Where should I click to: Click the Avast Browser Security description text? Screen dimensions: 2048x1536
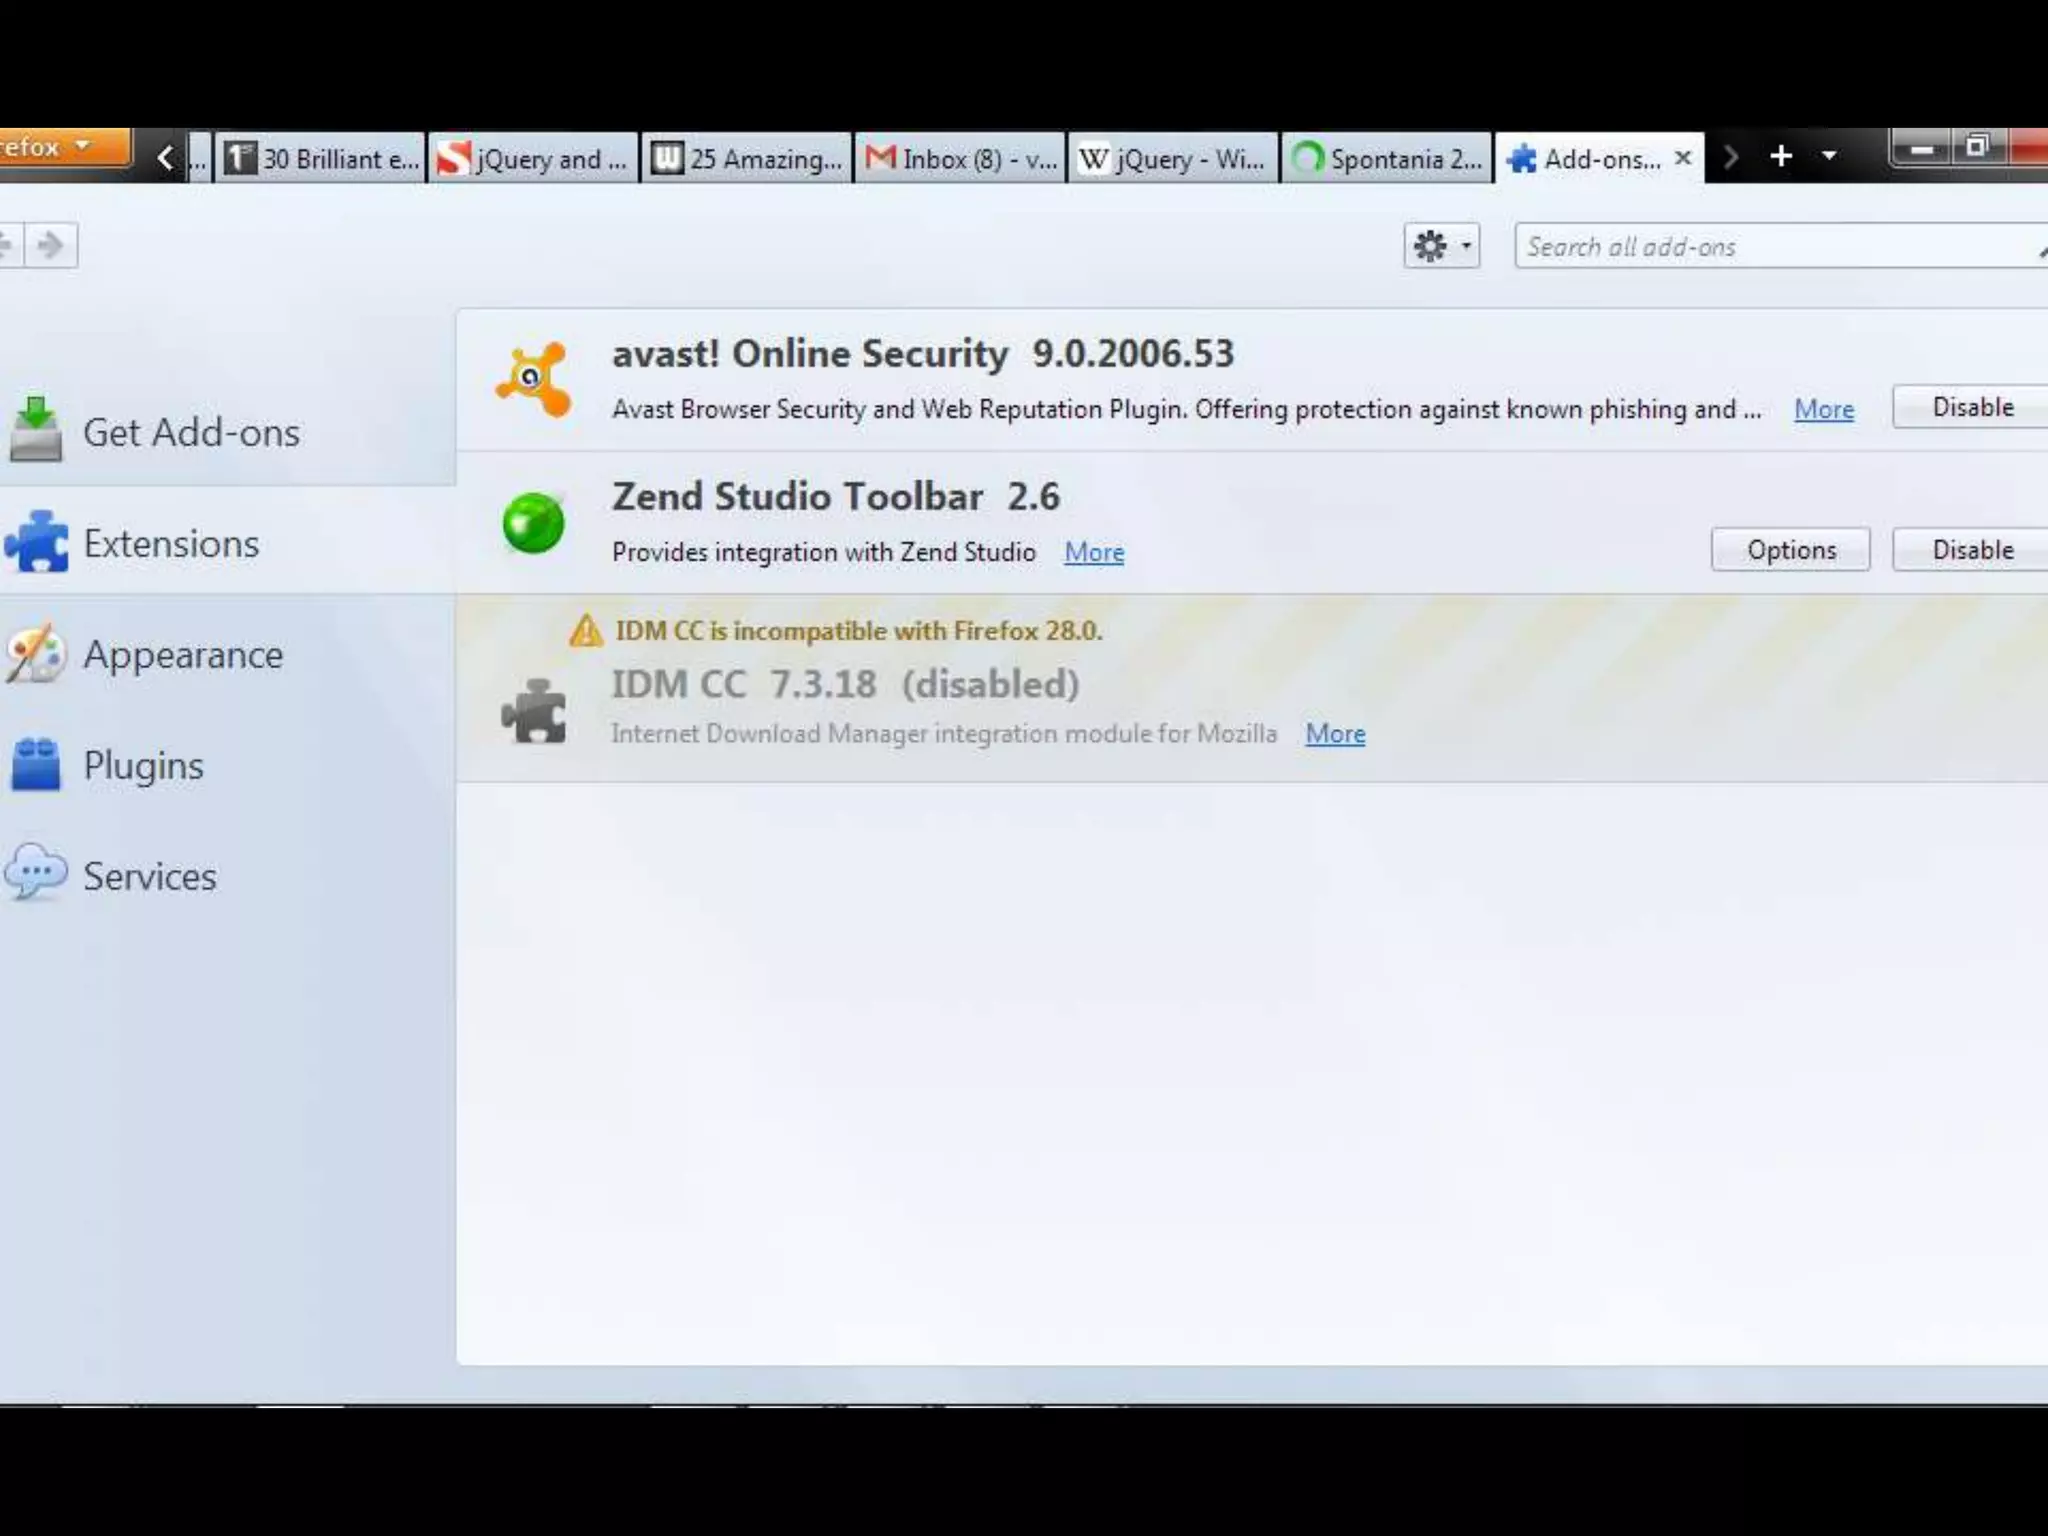[x=1187, y=409]
